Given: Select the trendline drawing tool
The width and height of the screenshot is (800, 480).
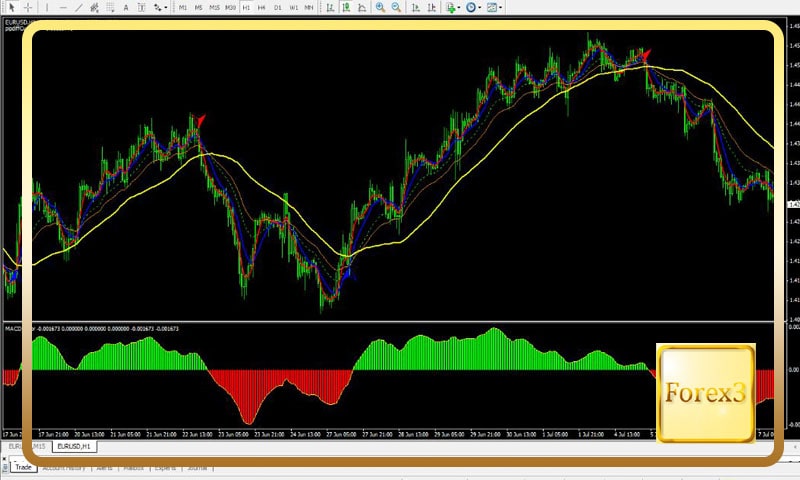Looking at the screenshot, I should tap(79, 7).
